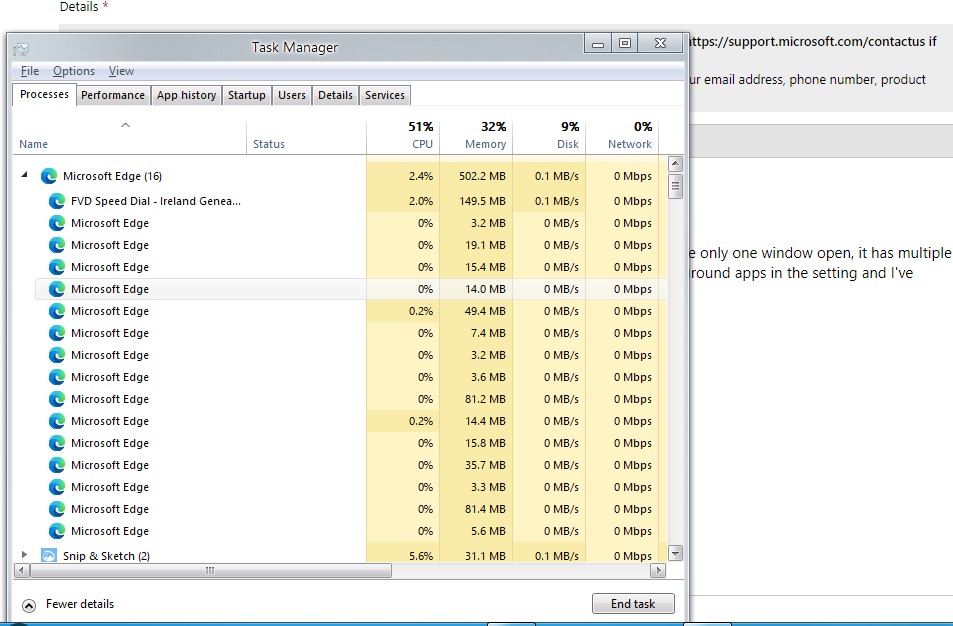
Task: Go to the Users tab
Action: pyautogui.click(x=292, y=95)
